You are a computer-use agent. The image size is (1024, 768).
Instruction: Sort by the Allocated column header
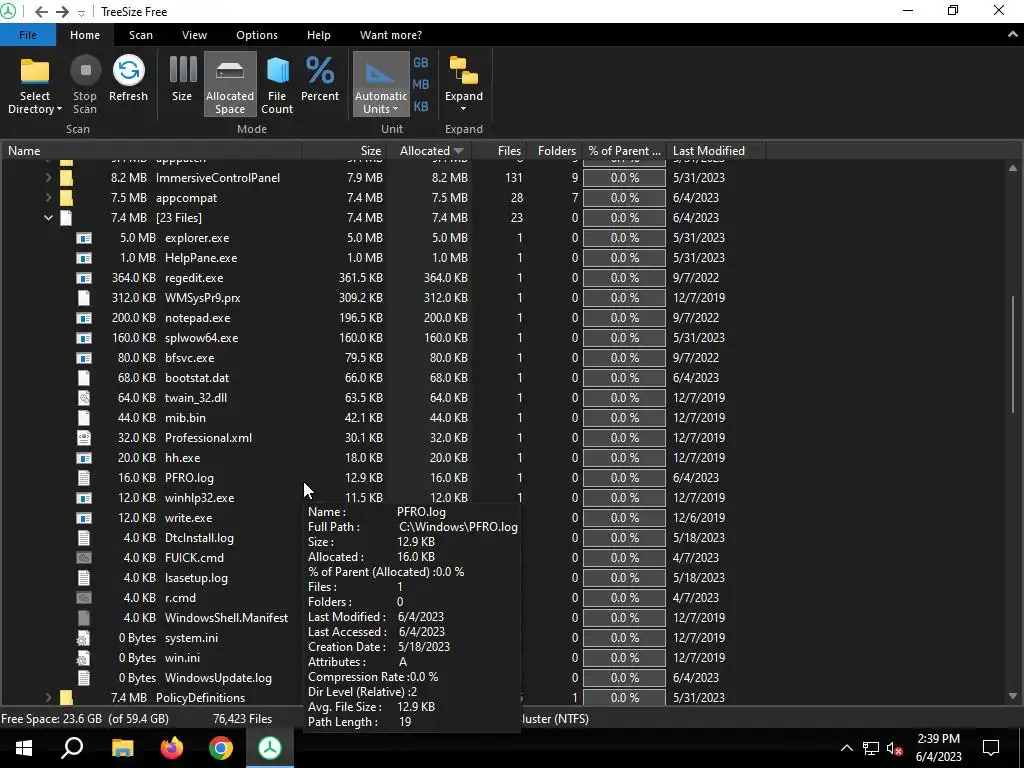click(x=430, y=151)
